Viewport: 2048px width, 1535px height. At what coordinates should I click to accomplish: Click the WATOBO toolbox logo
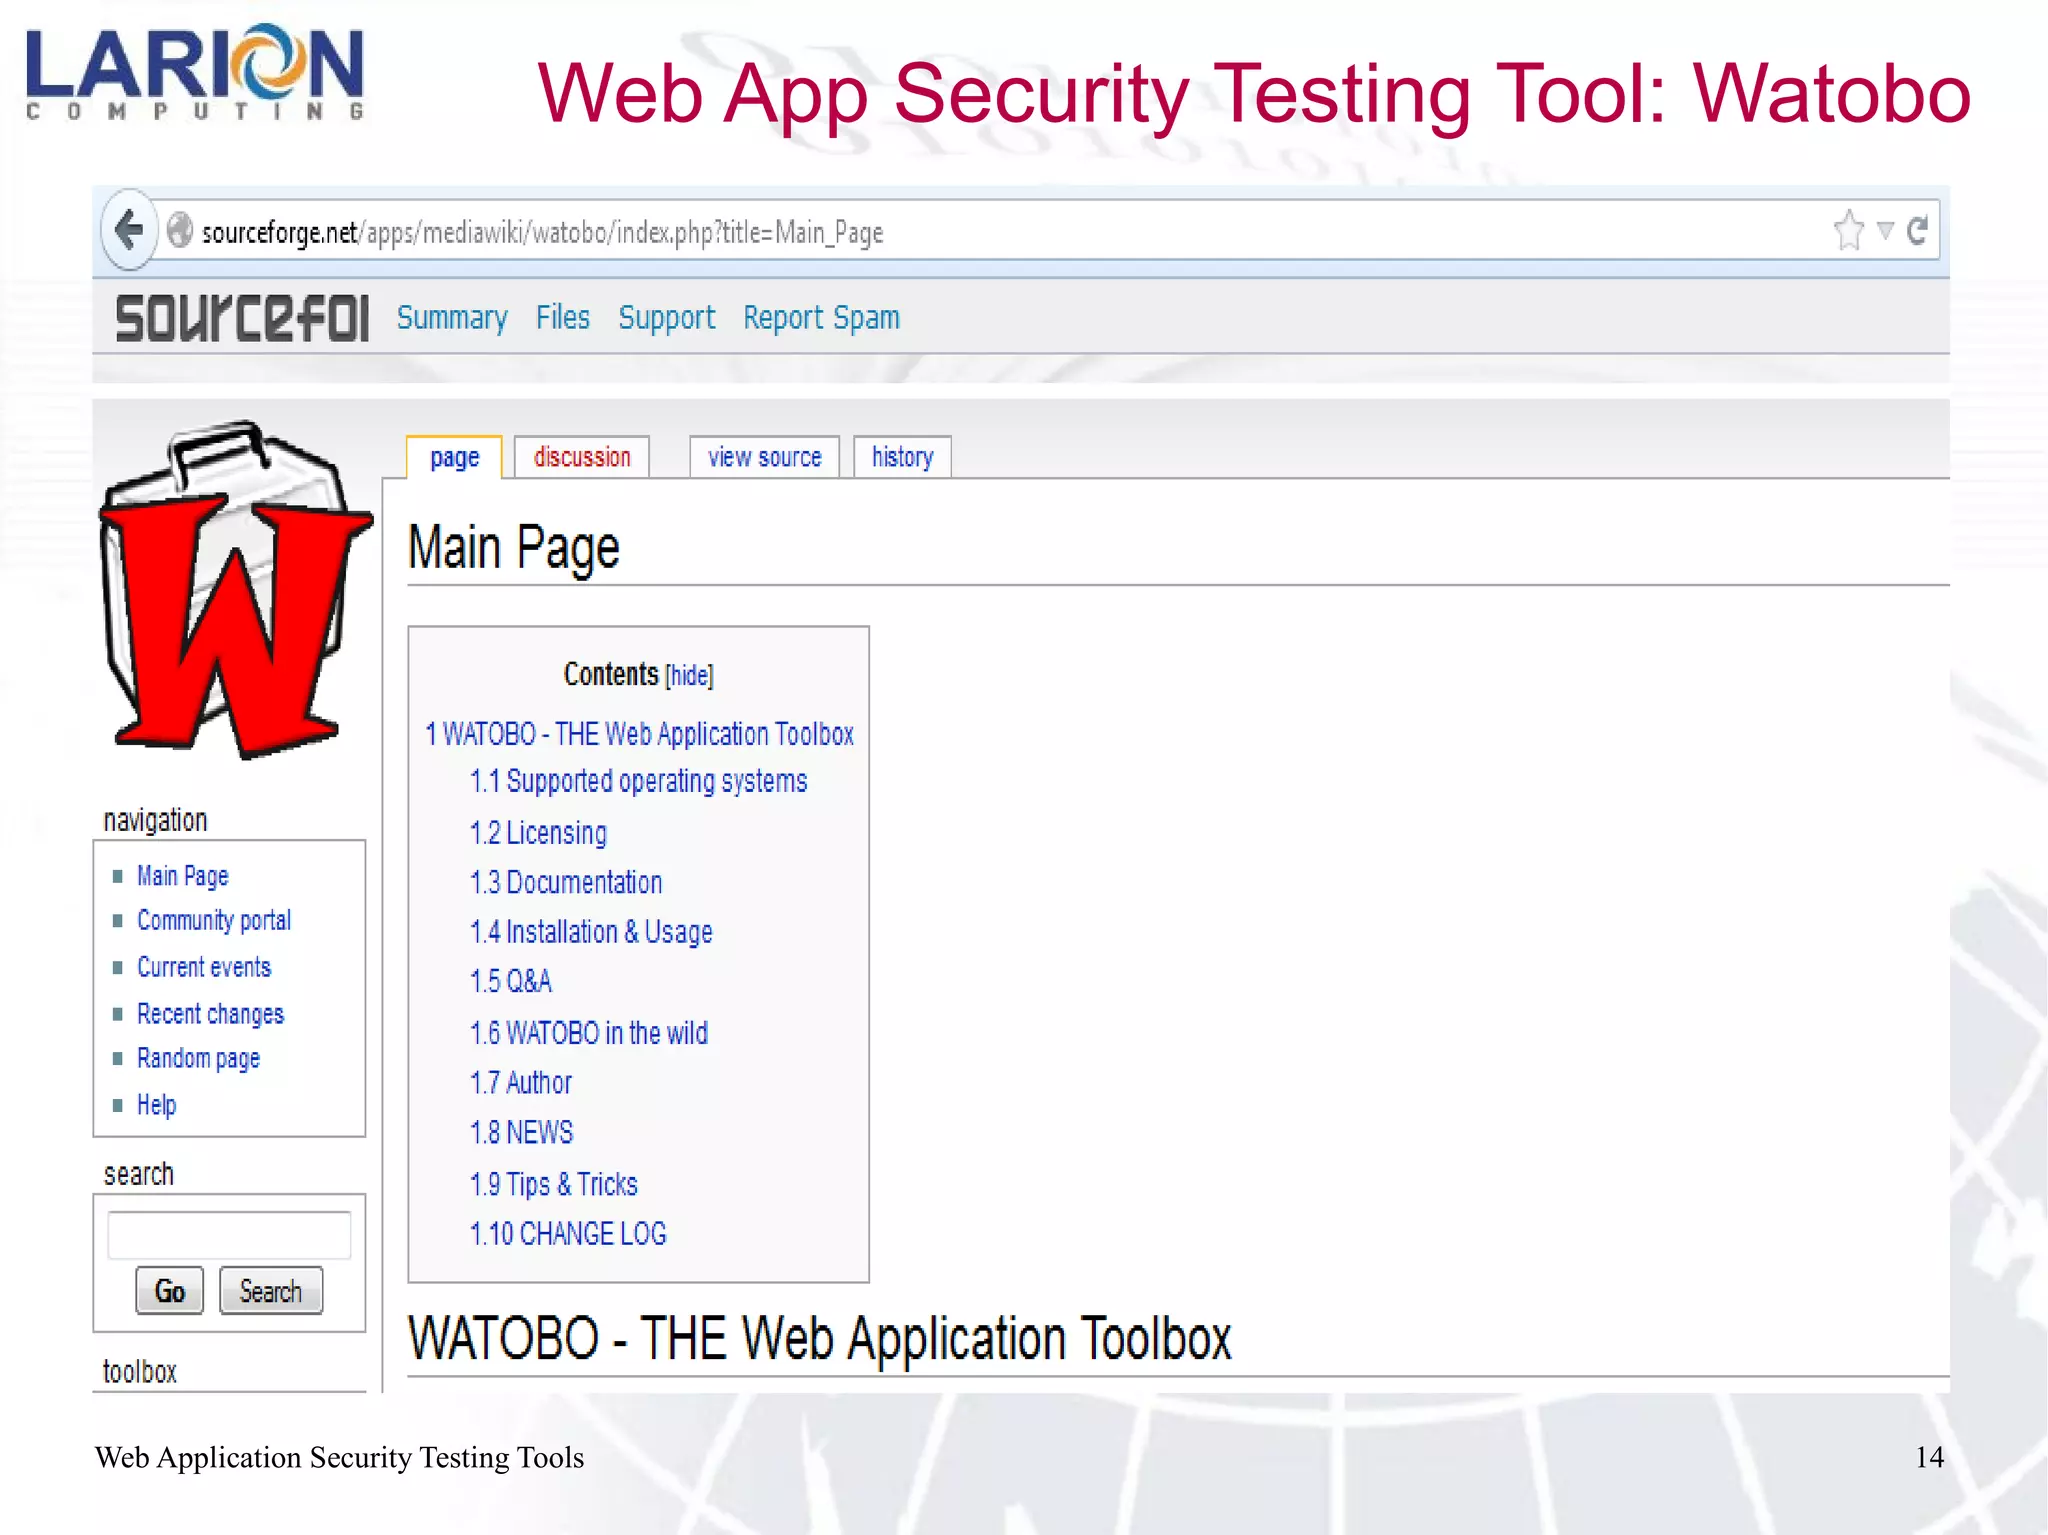tap(235, 590)
